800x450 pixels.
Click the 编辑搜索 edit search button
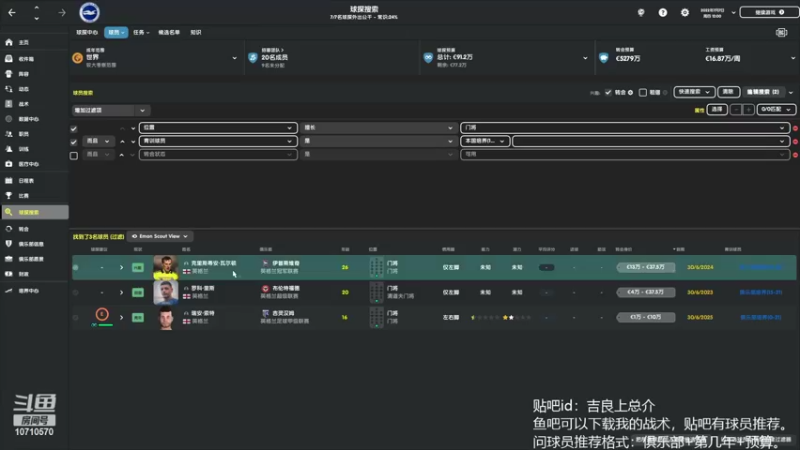[763, 92]
